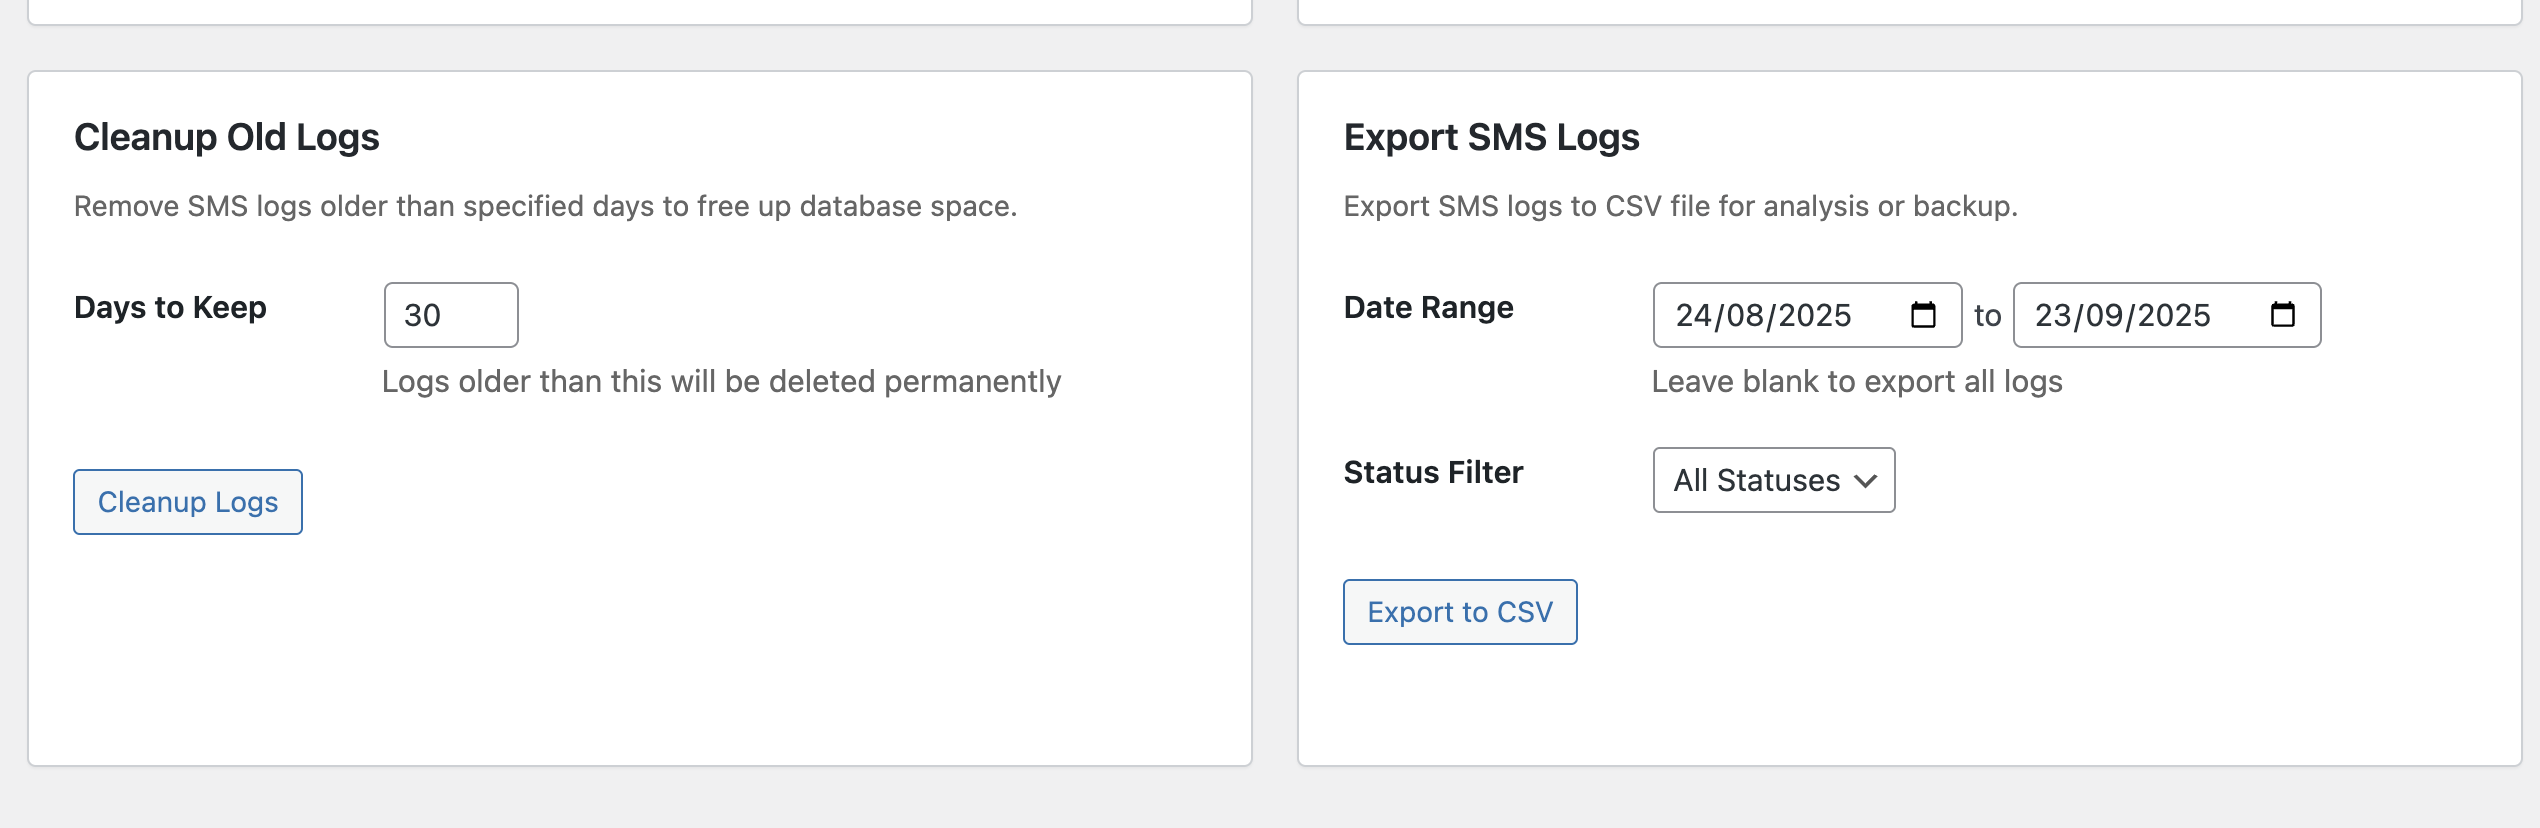This screenshot has width=2540, height=828.
Task: Select the day 23 in end date
Action: tap(2053, 315)
